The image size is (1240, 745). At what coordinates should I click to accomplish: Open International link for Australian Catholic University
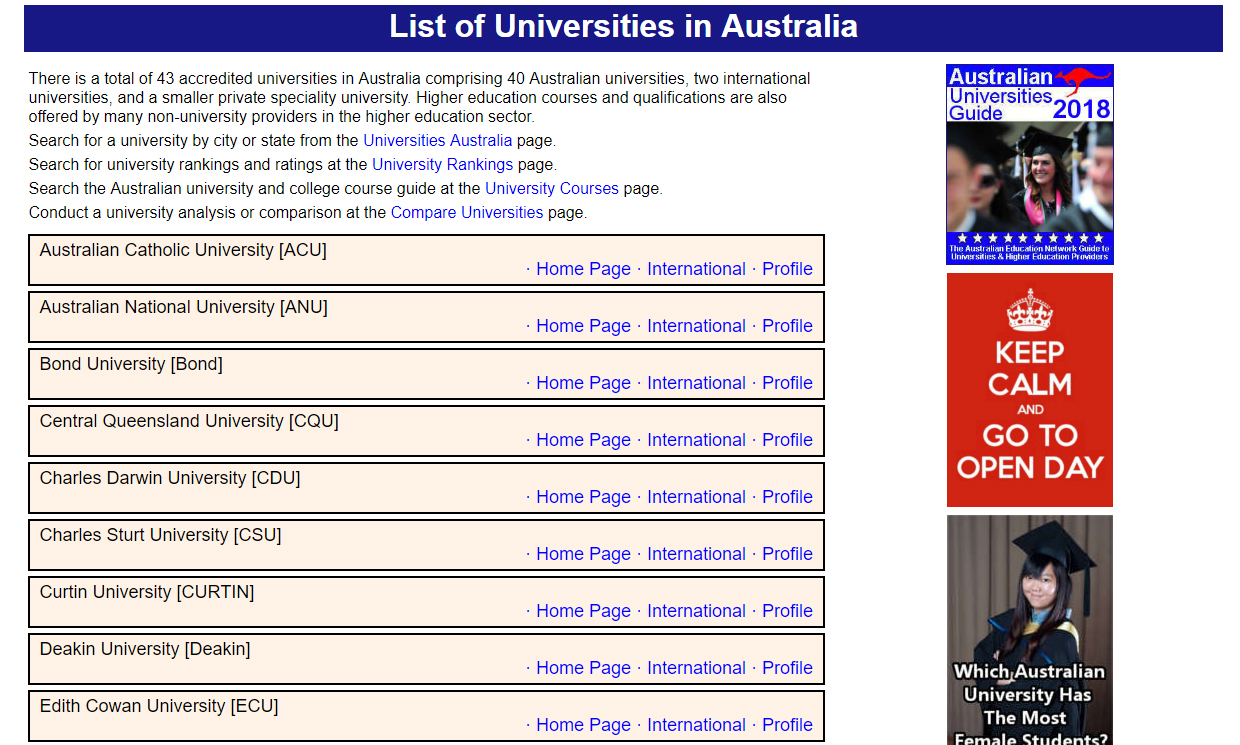pos(696,269)
